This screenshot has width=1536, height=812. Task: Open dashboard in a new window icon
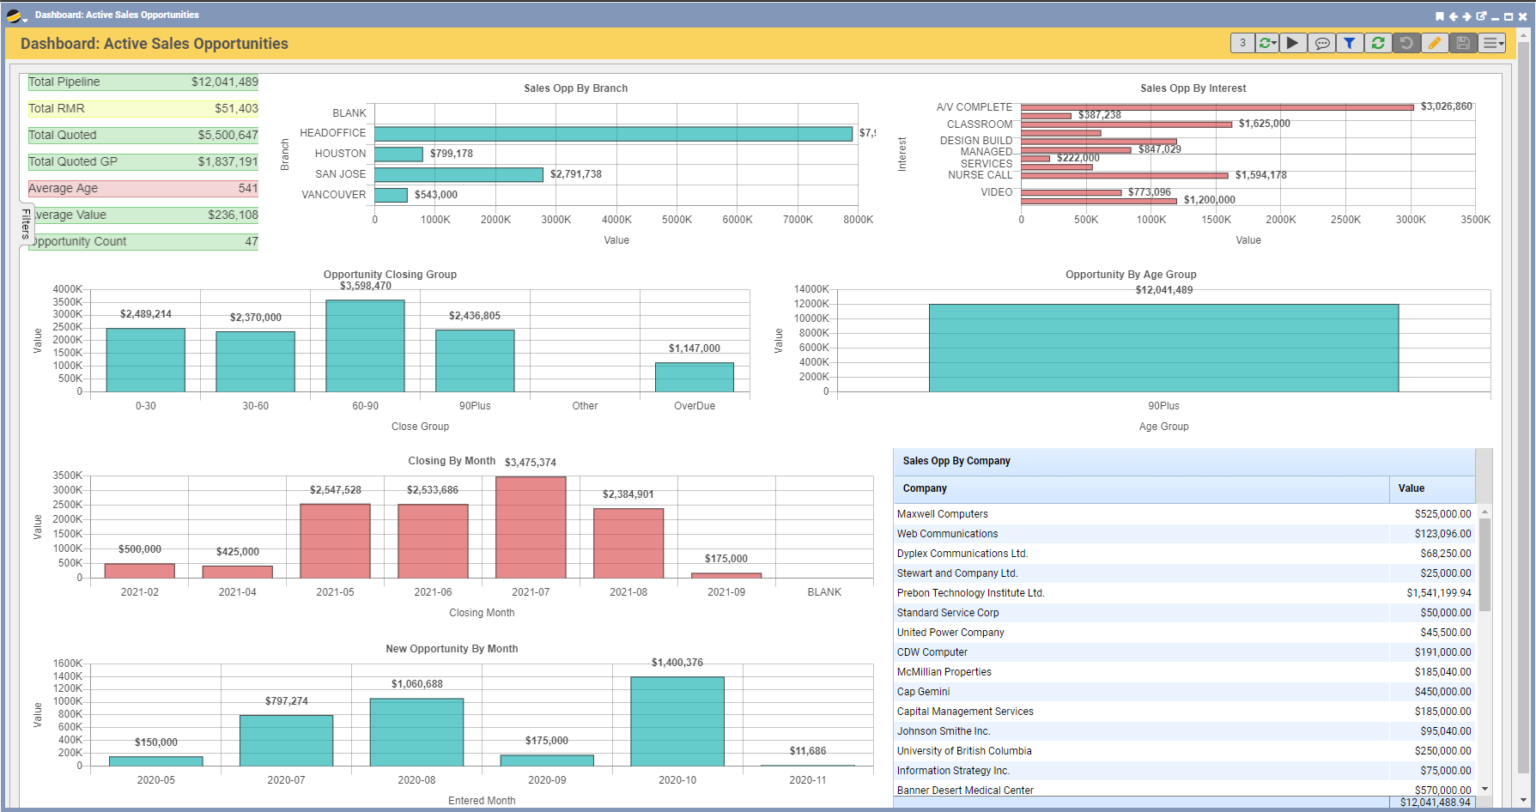click(1481, 16)
